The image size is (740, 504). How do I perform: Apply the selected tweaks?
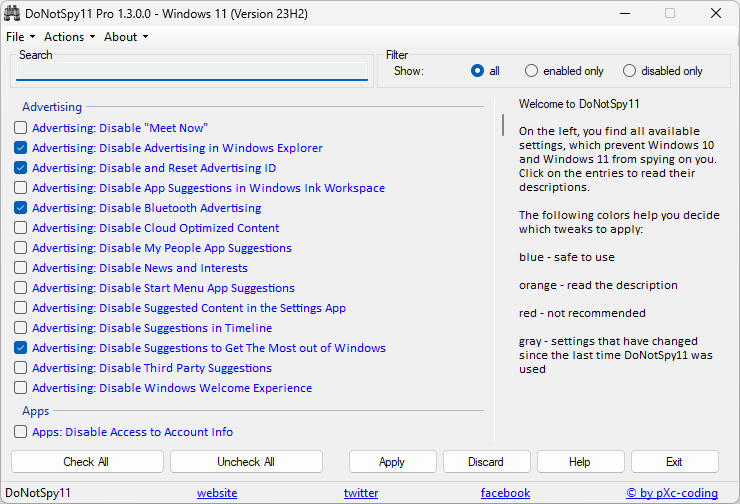click(393, 462)
